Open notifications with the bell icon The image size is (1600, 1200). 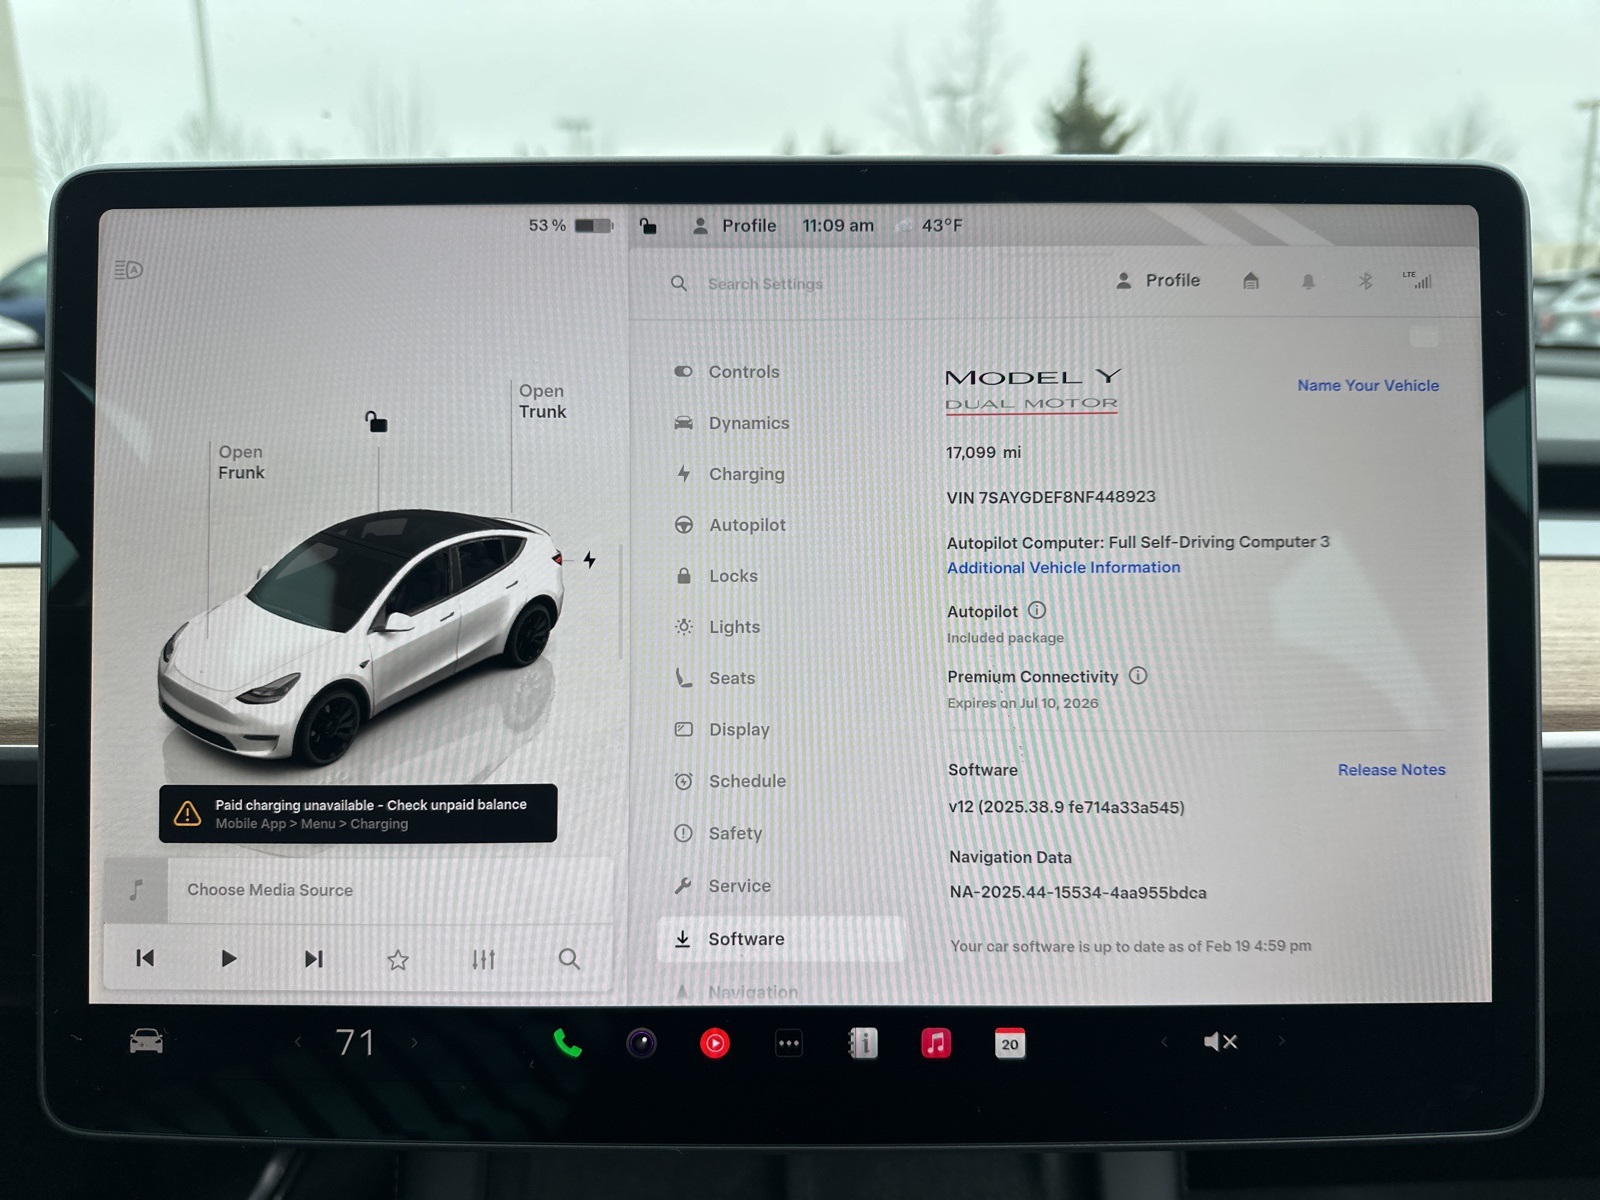point(1306,281)
